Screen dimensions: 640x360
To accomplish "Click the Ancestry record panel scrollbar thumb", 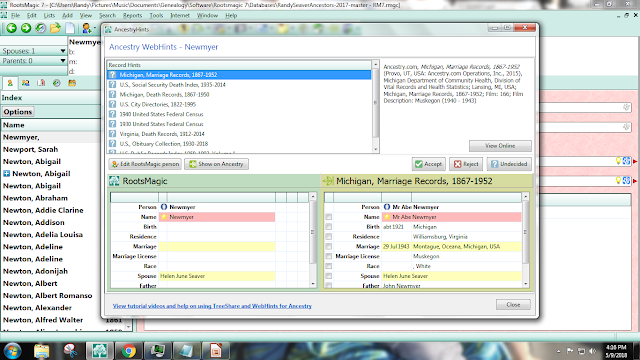I will [526, 232].
